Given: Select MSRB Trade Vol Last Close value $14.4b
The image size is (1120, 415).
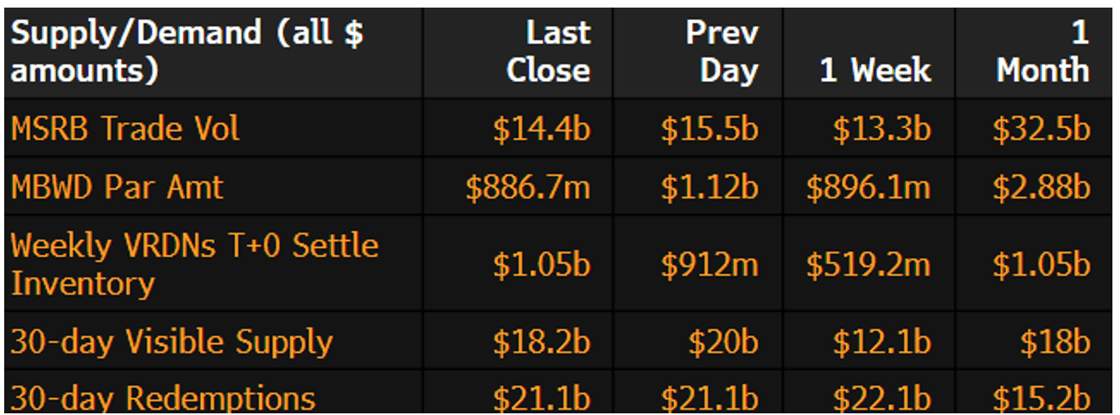Looking at the screenshot, I should coord(541,128).
